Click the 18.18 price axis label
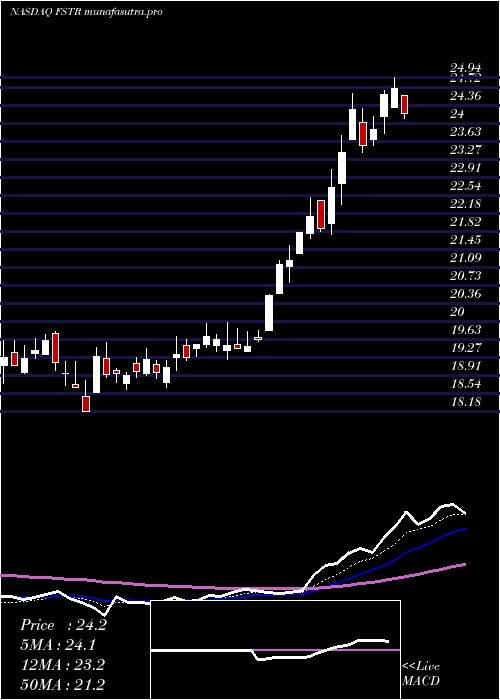 pyautogui.click(x=465, y=402)
